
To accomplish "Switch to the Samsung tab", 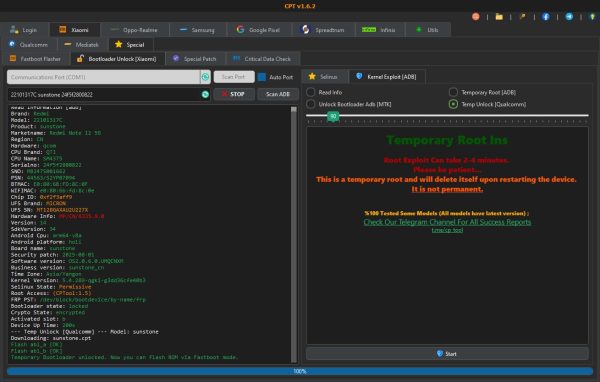I will (x=197, y=30).
